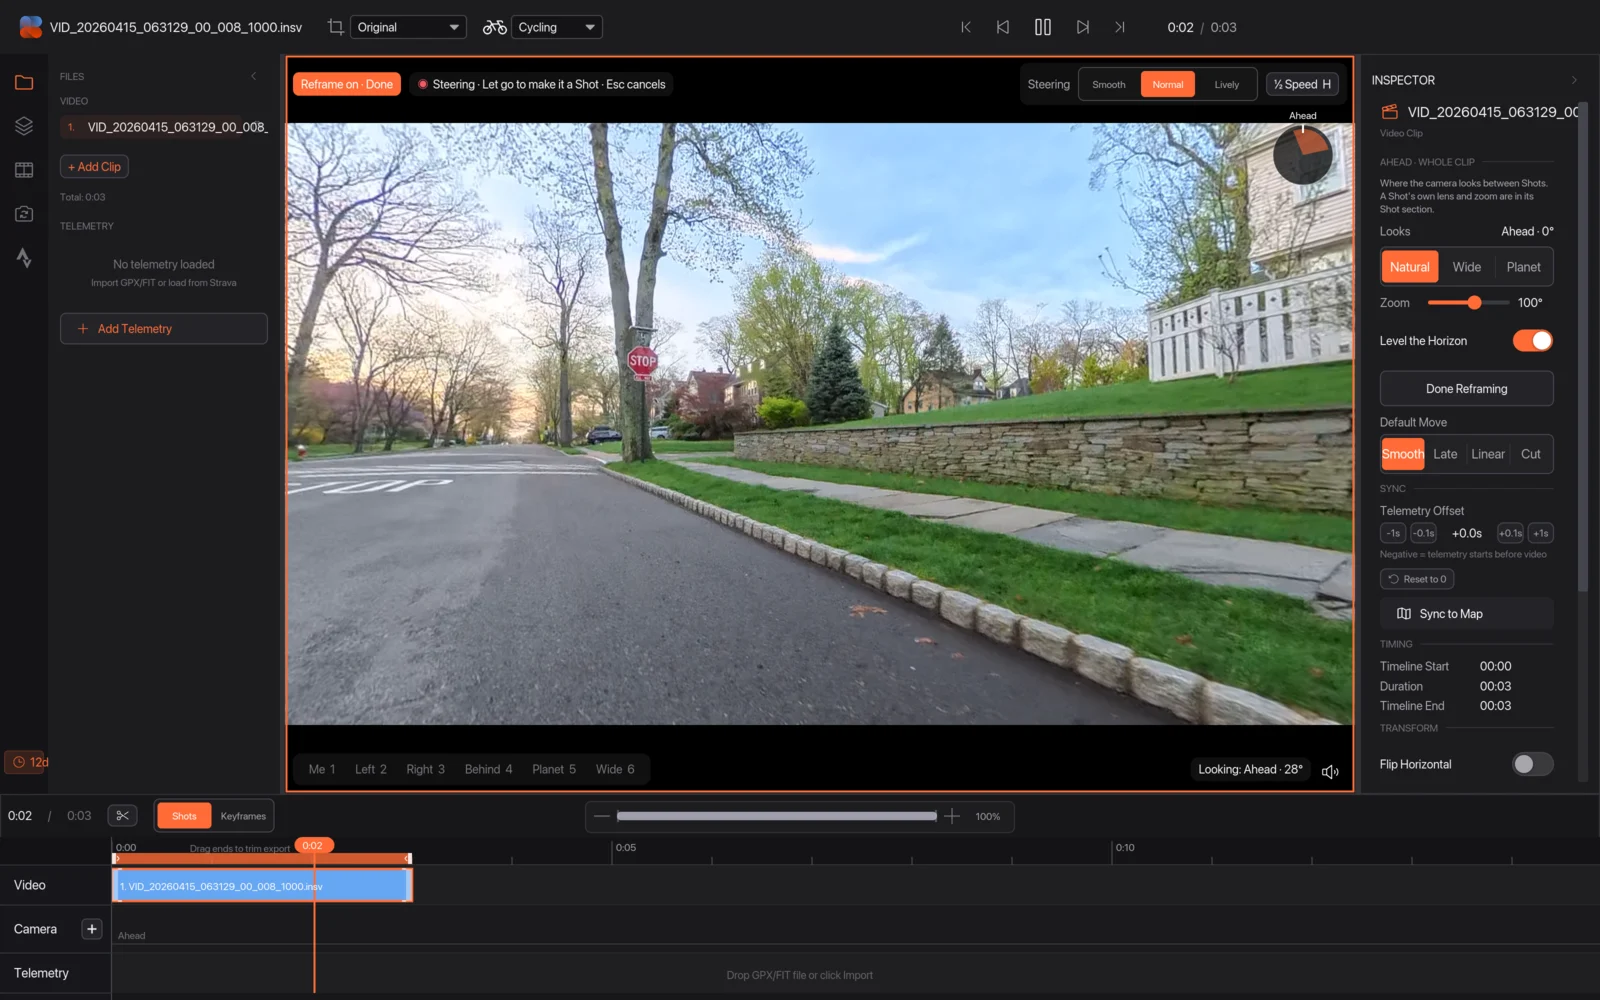
Task: Select the Right 3 view preset
Action: point(425,769)
